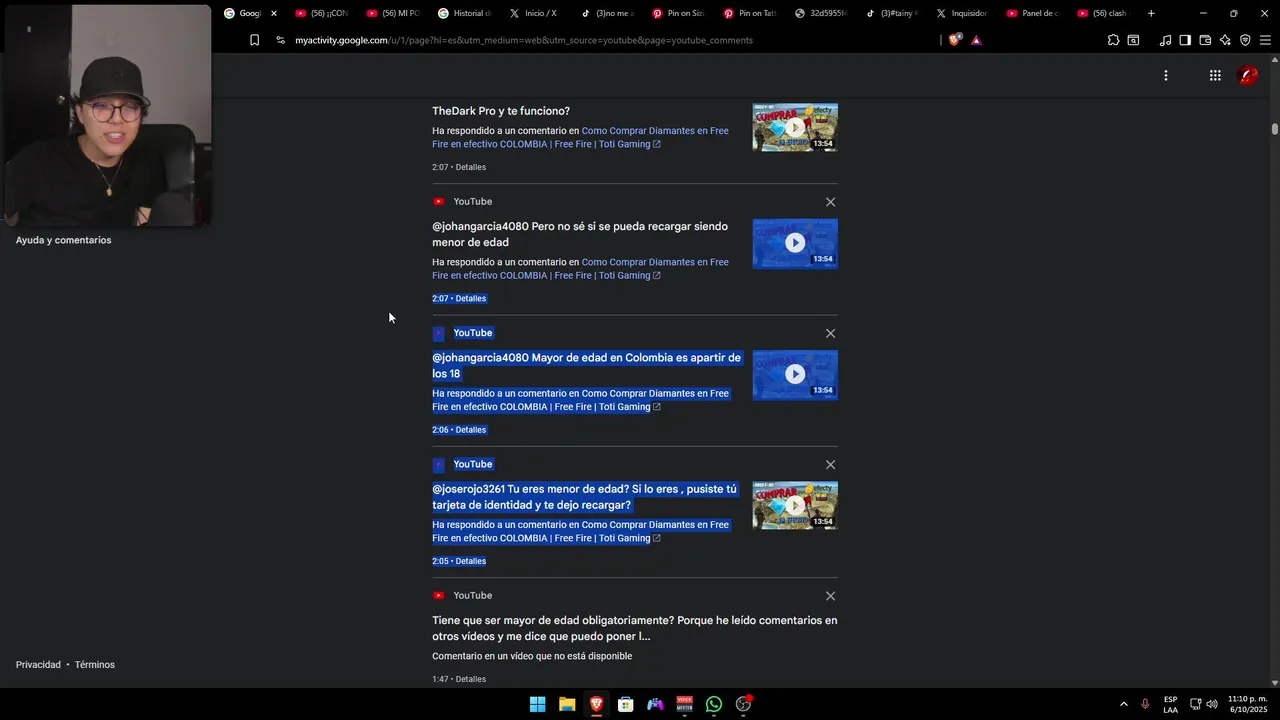Open Detalles for the TheDark Pro comment
The width and height of the screenshot is (1280, 720).
click(470, 167)
